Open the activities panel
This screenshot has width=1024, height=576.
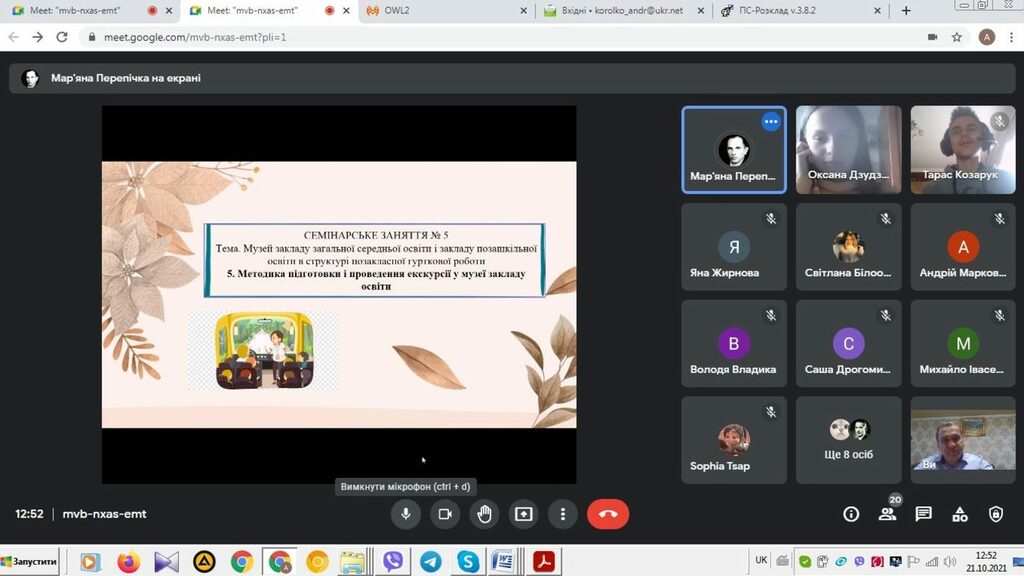[x=960, y=514]
